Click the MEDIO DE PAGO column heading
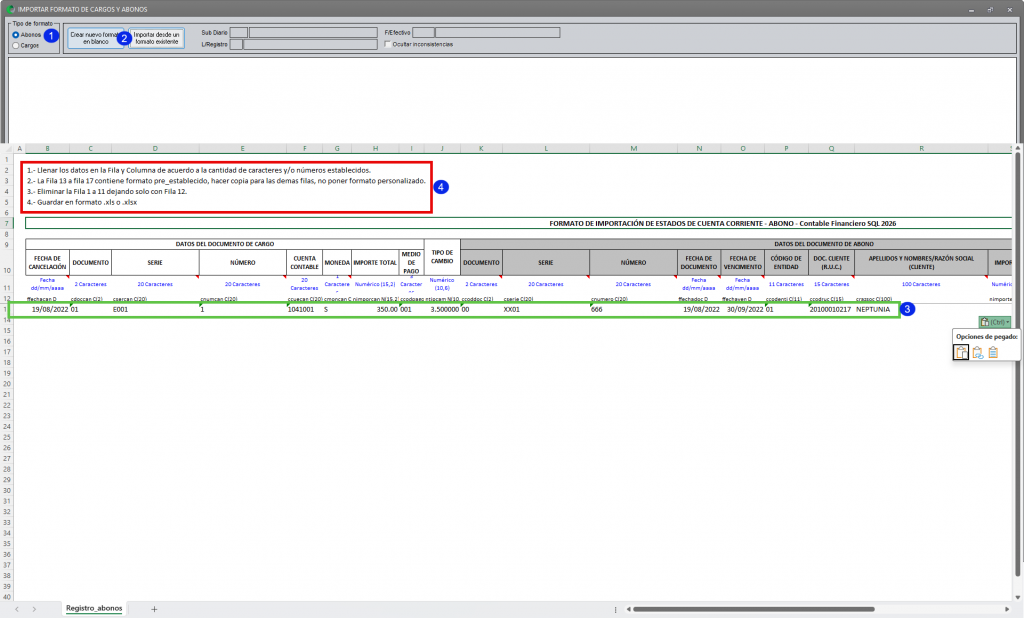1024x618 pixels. pos(411,263)
